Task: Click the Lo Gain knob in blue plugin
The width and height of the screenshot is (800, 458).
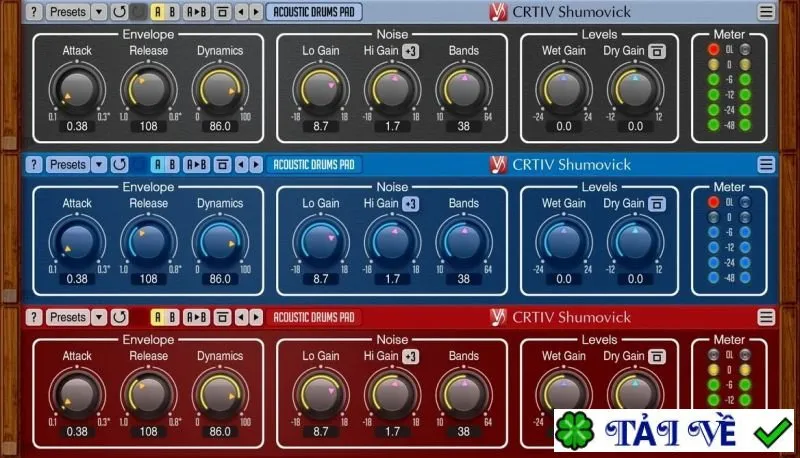Action: pos(321,242)
